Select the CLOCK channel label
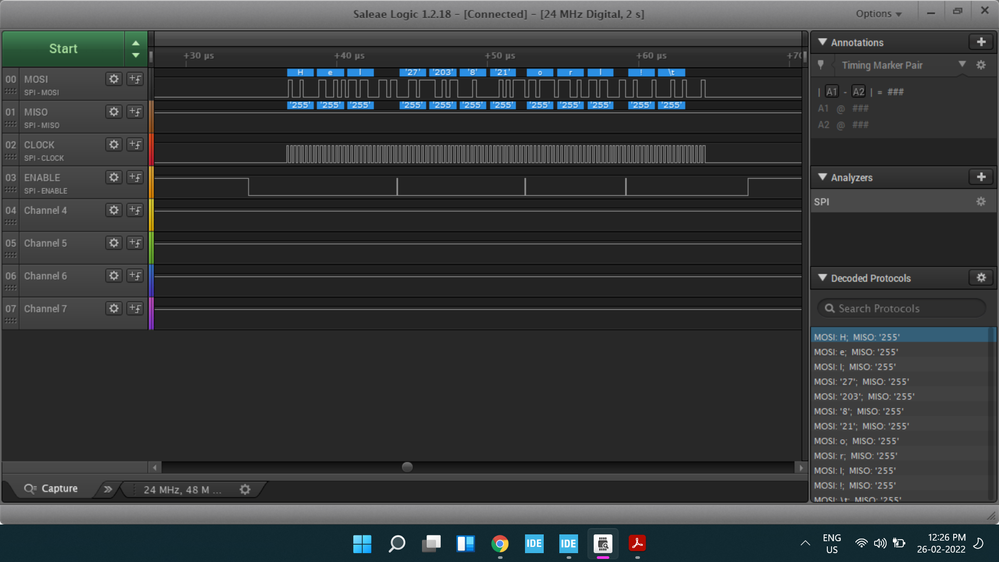 pos(39,145)
